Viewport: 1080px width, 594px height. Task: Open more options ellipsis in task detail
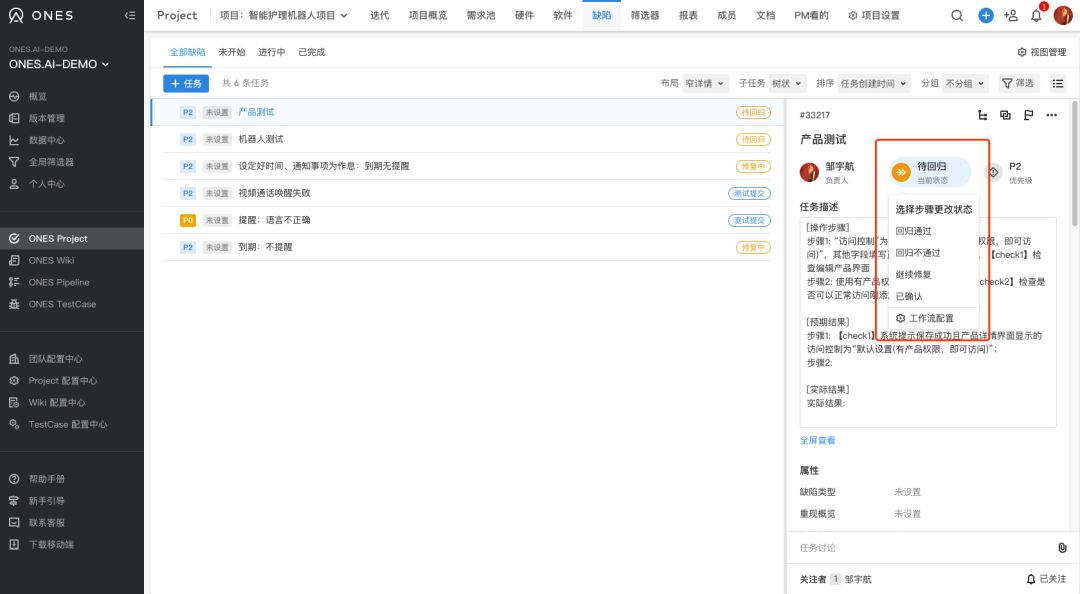tap(1051, 115)
